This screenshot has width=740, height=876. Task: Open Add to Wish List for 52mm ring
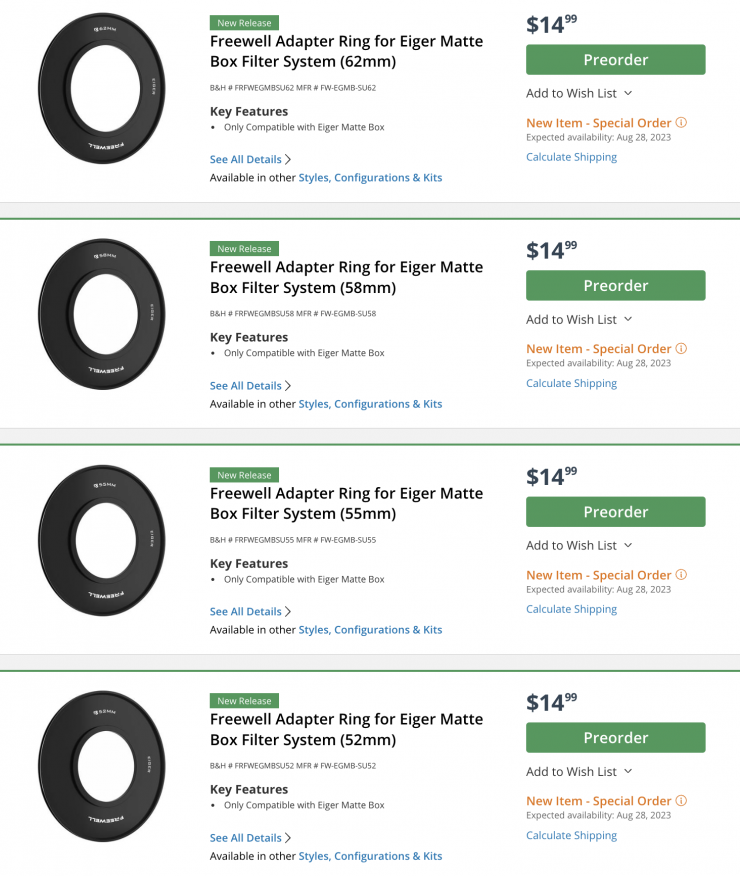tap(579, 771)
